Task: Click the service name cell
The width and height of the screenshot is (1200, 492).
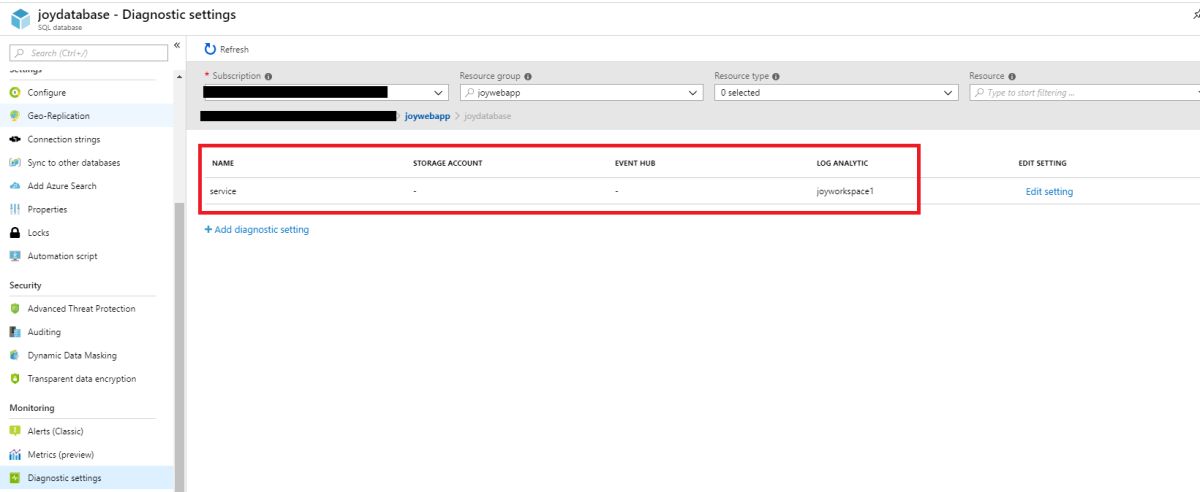Action: (x=223, y=191)
